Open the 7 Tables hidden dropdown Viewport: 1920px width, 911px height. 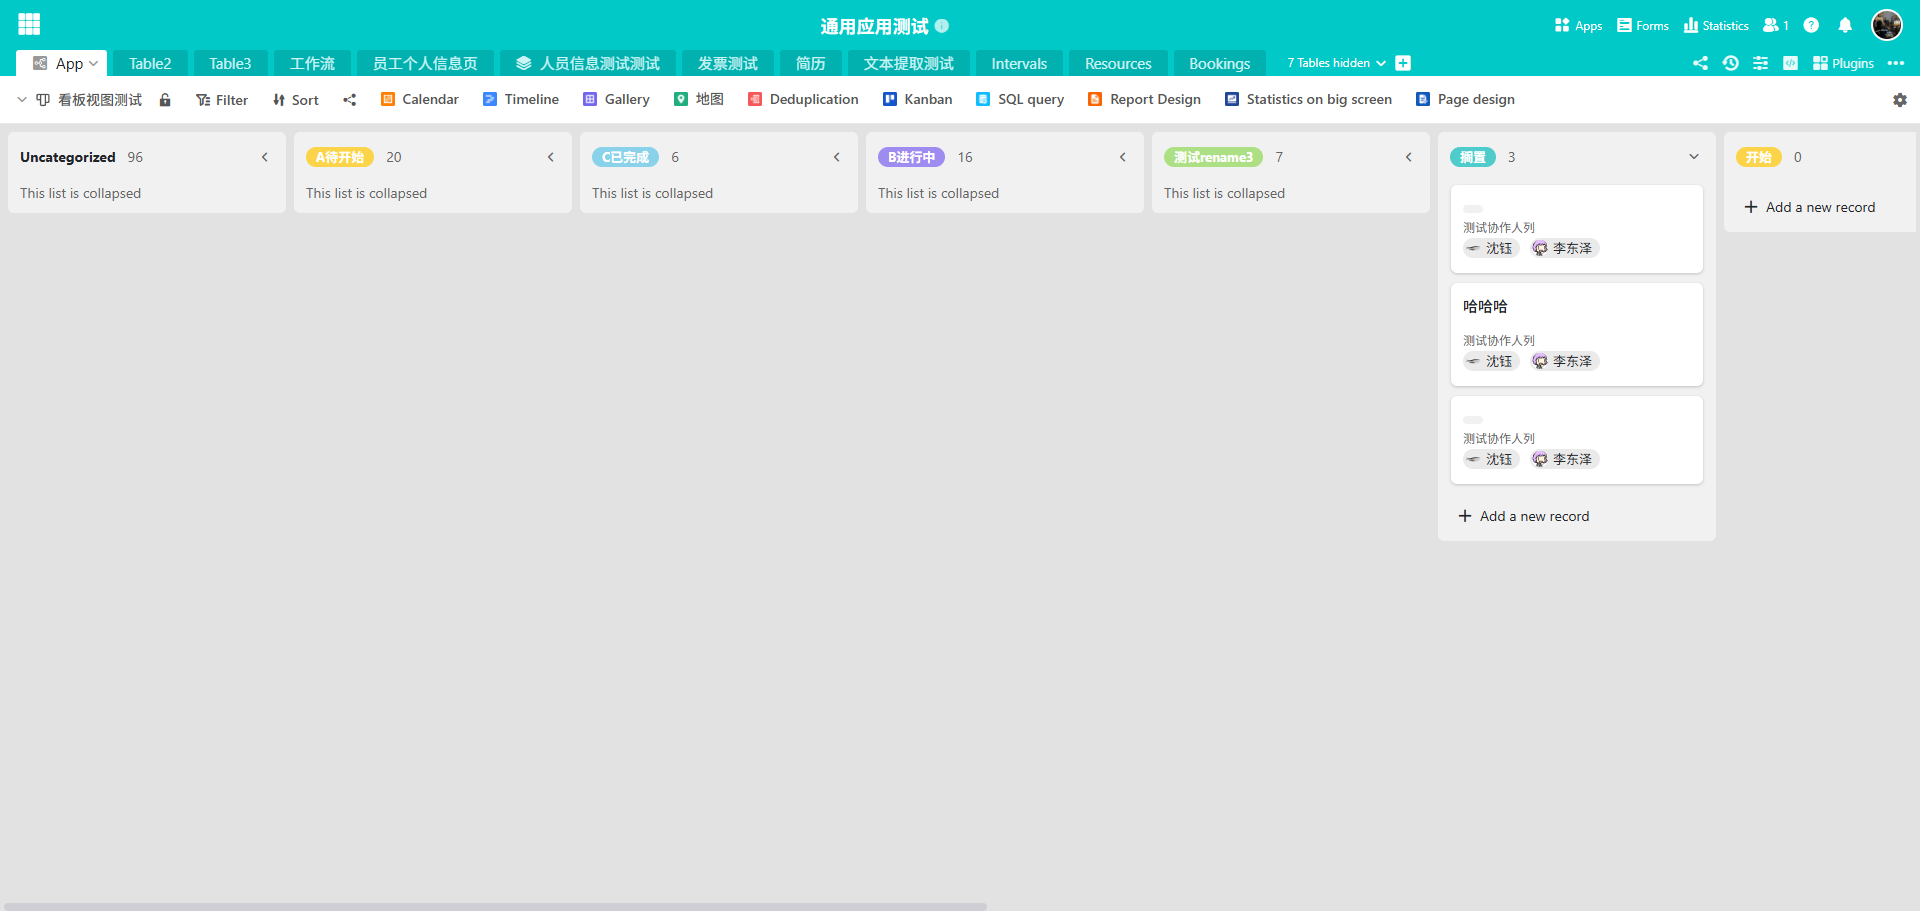1336,63
